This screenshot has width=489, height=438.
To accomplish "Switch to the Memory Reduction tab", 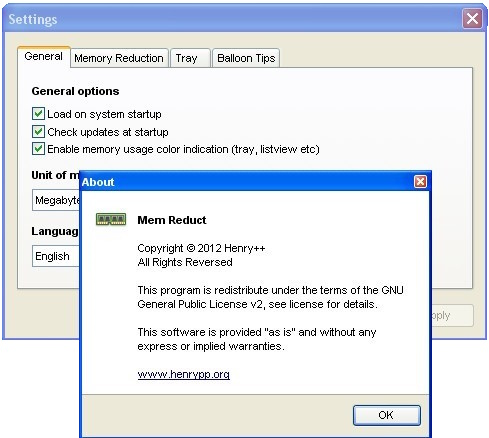I will [x=119, y=58].
